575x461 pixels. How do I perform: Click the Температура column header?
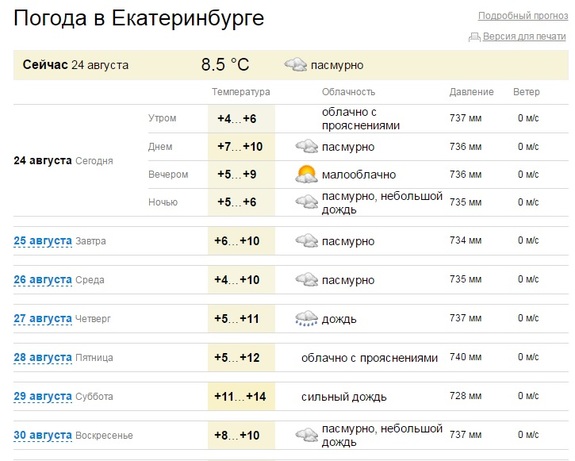coord(241,92)
